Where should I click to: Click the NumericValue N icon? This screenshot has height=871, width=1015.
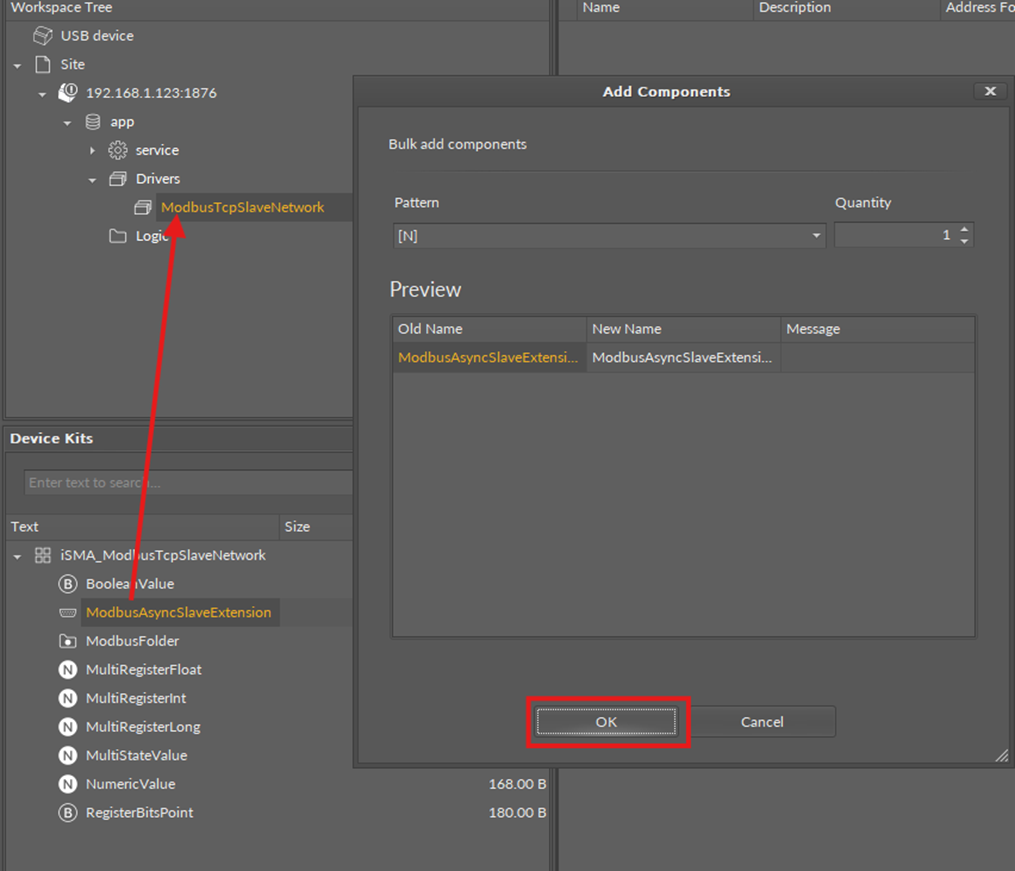coord(68,784)
